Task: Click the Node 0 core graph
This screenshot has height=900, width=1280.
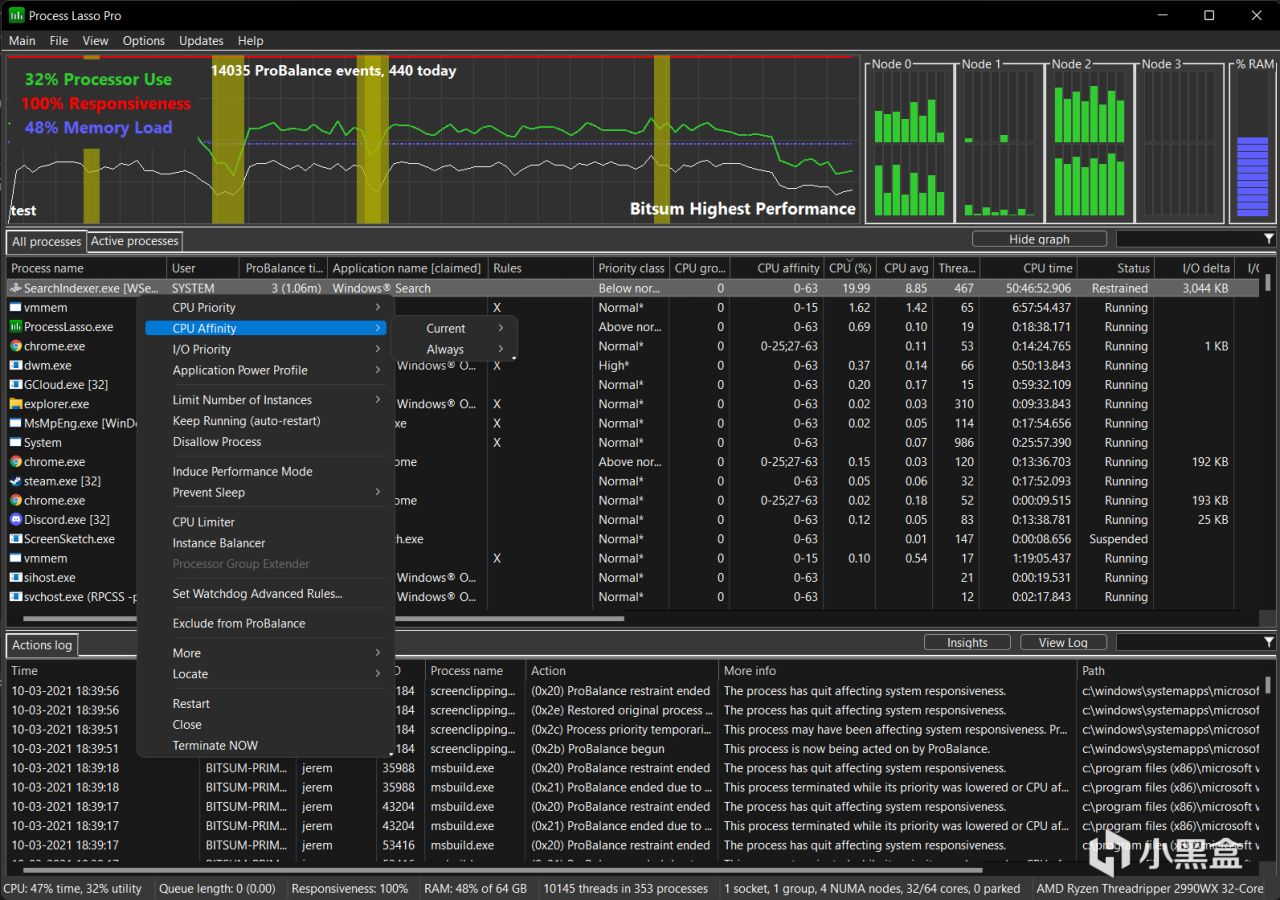Action: (908, 143)
